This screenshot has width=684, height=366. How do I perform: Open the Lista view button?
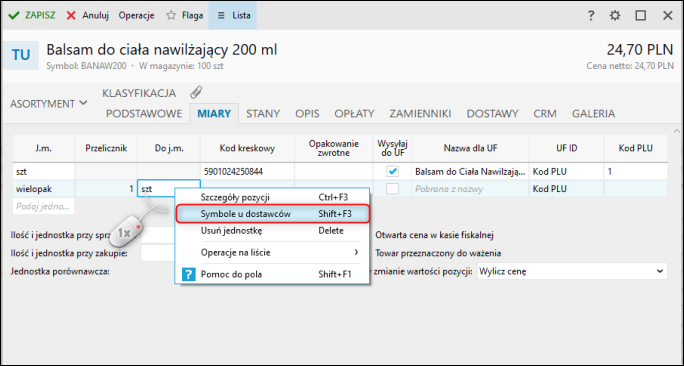tap(233, 15)
